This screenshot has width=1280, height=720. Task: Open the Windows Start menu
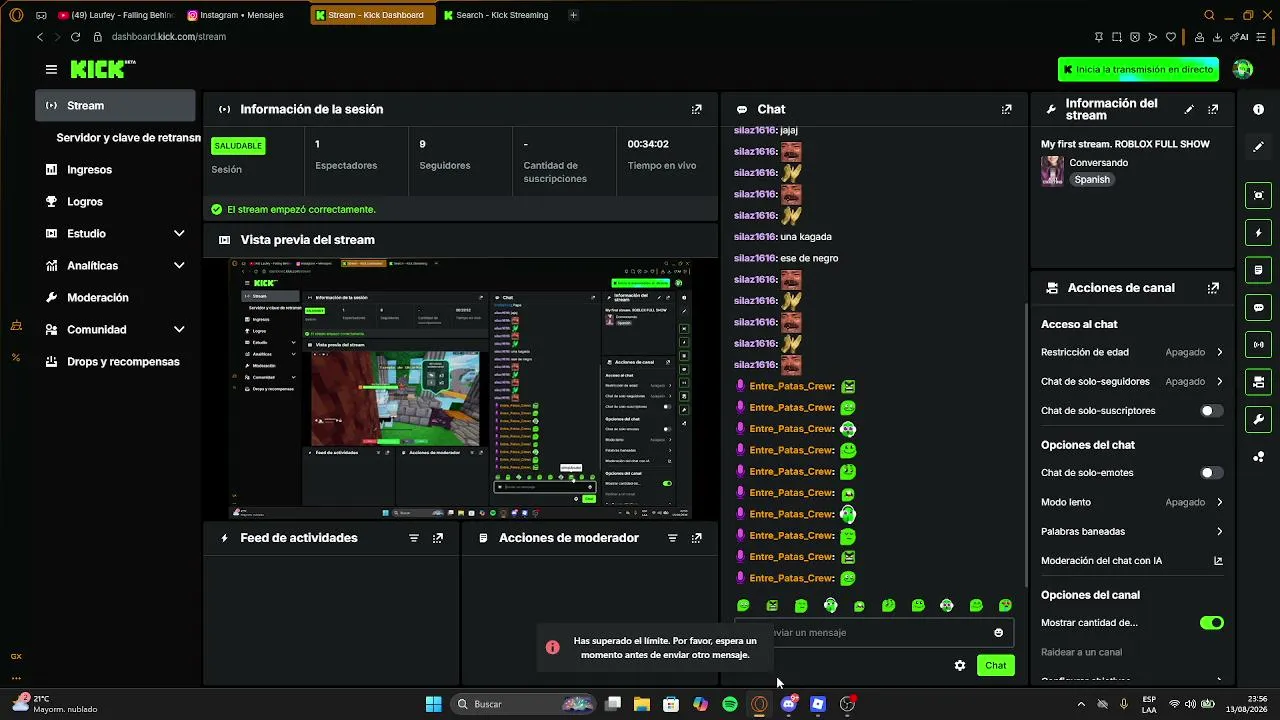(433, 704)
